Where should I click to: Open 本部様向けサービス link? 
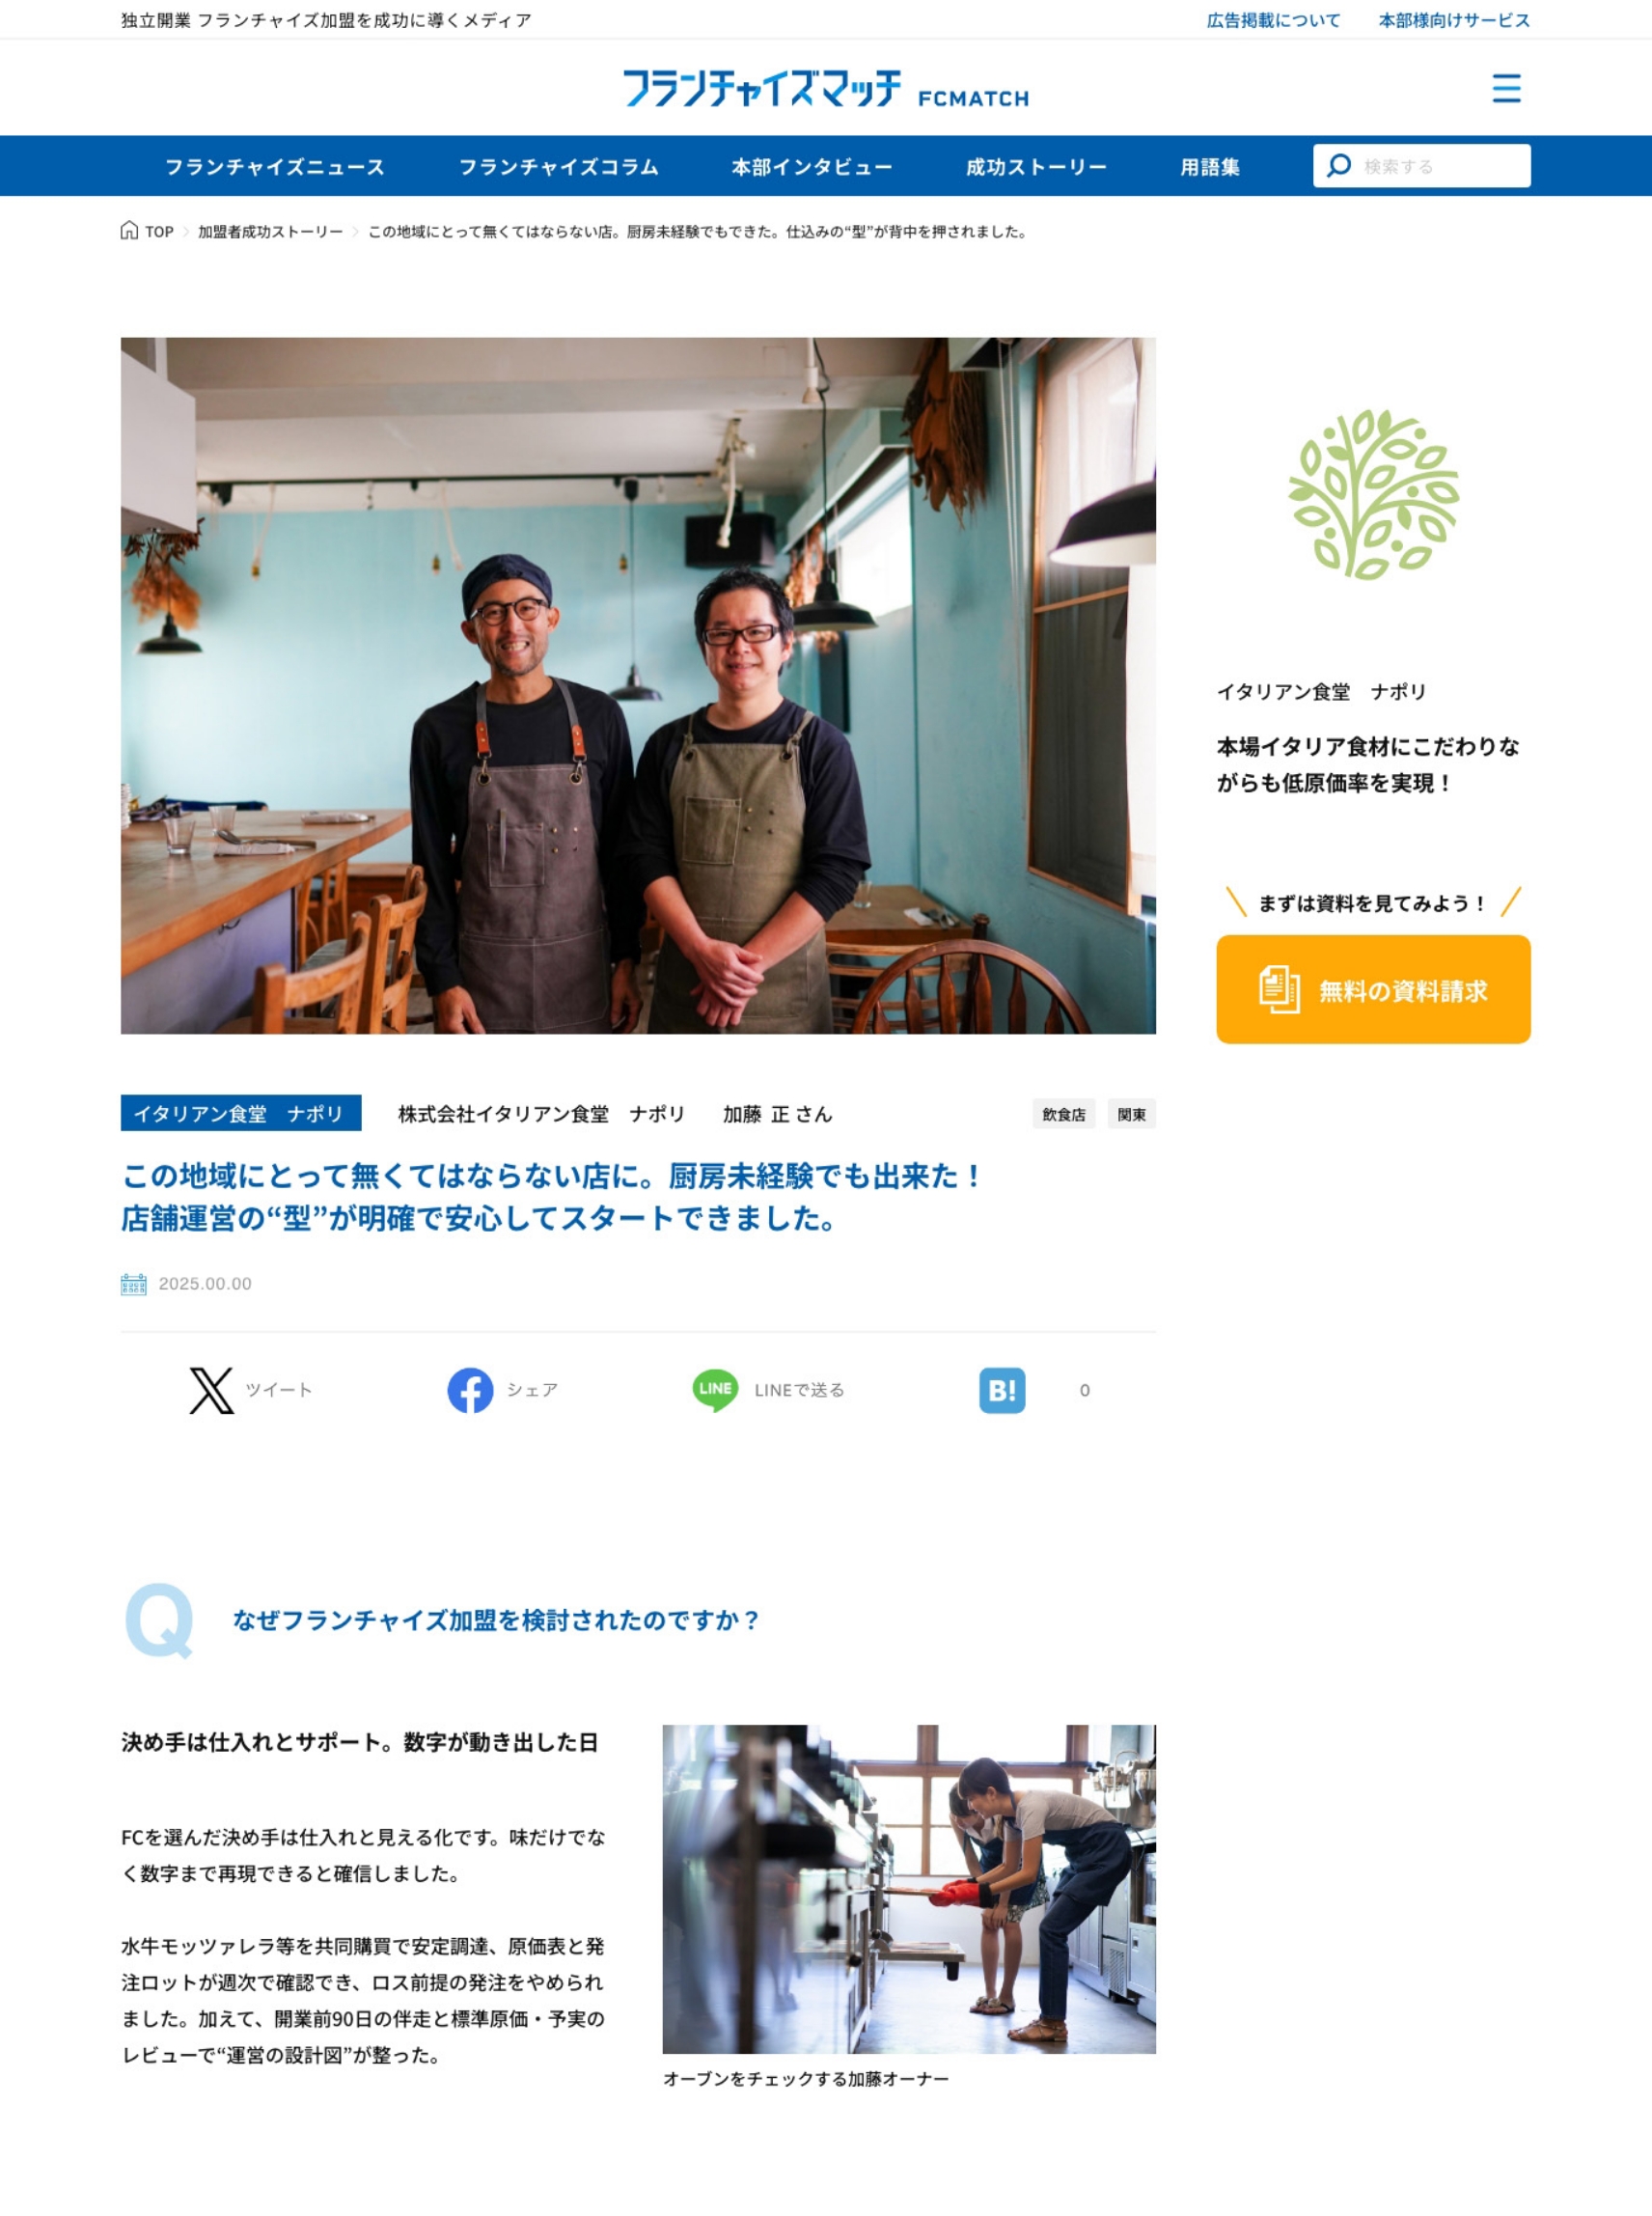point(1454,20)
